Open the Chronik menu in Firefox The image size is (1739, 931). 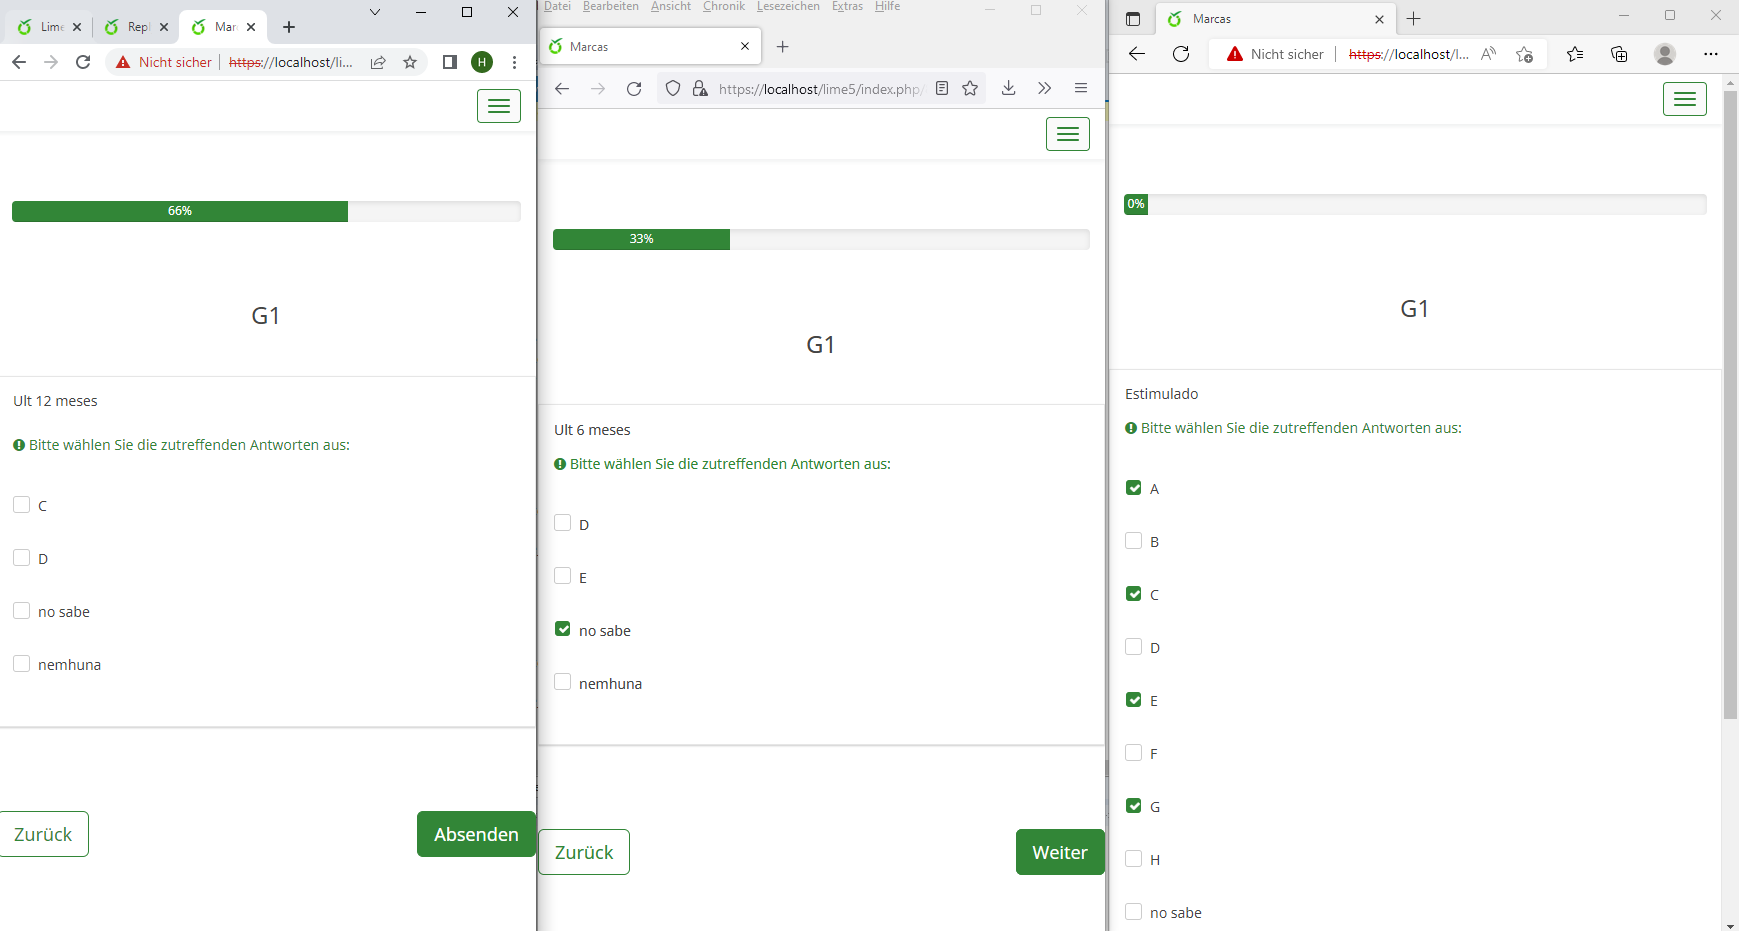click(x=723, y=7)
